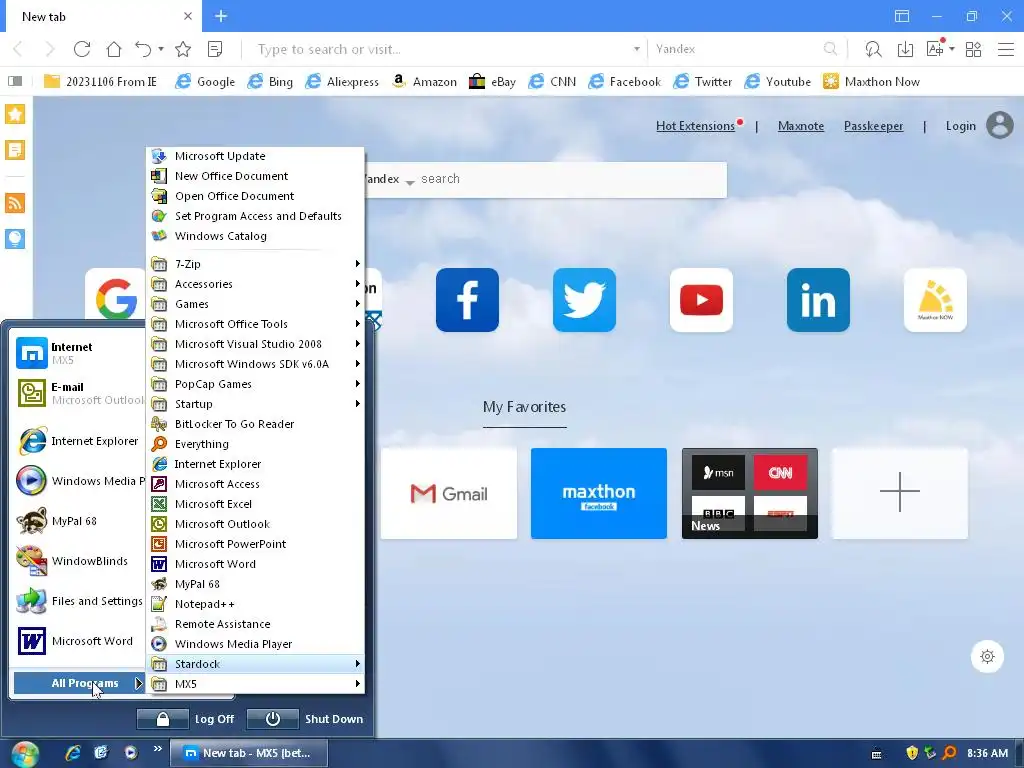Open the Twitter quick-access tile
The width and height of the screenshot is (1024, 768).
pos(584,300)
